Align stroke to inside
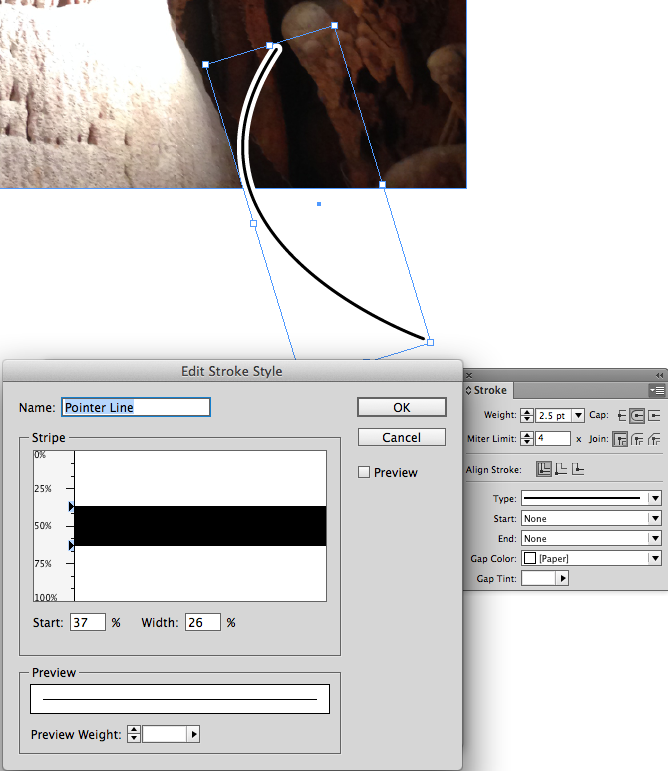The image size is (668, 771). pos(561,469)
